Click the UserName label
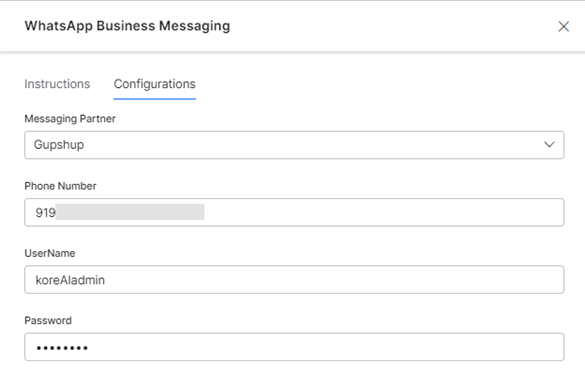Image resolution: width=585 pixels, height=381 pixels. (50, 253)
